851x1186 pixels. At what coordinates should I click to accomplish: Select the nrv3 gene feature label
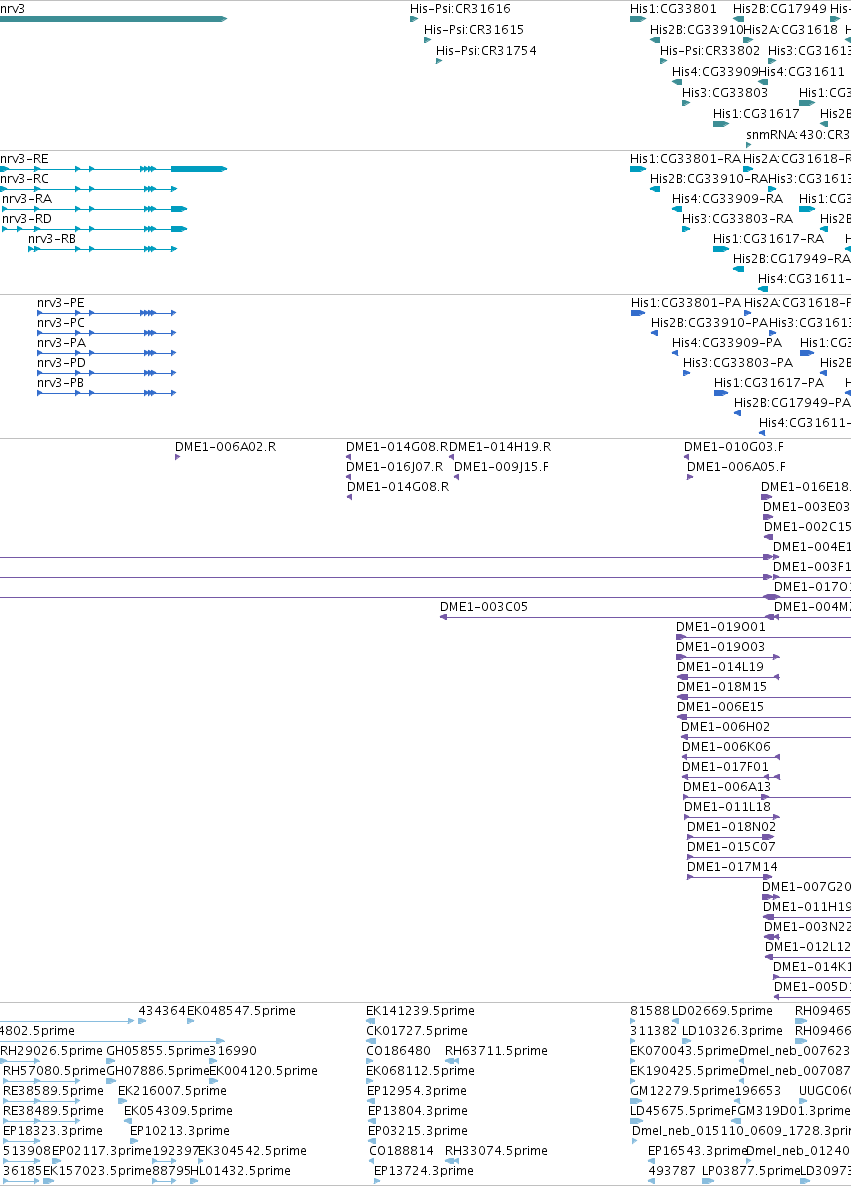tap(12, 9)
